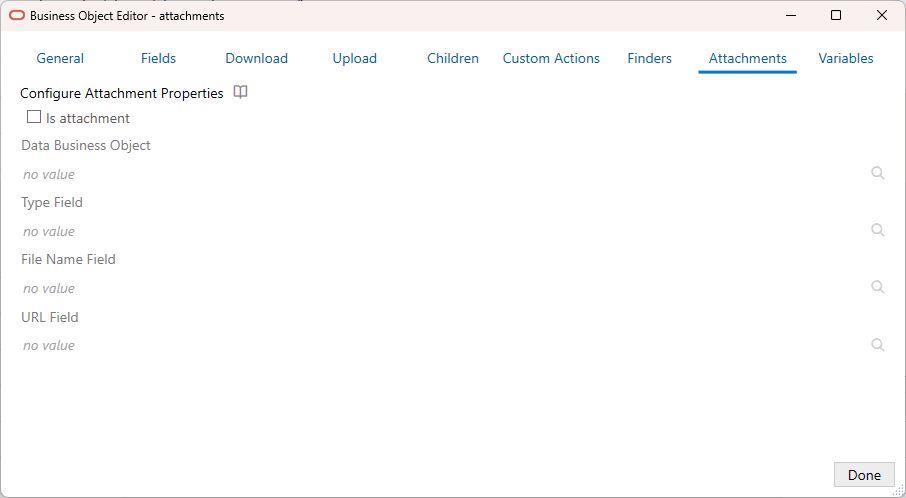
Task: Minimize the Business Object Editor window
Action: (790, 16)
